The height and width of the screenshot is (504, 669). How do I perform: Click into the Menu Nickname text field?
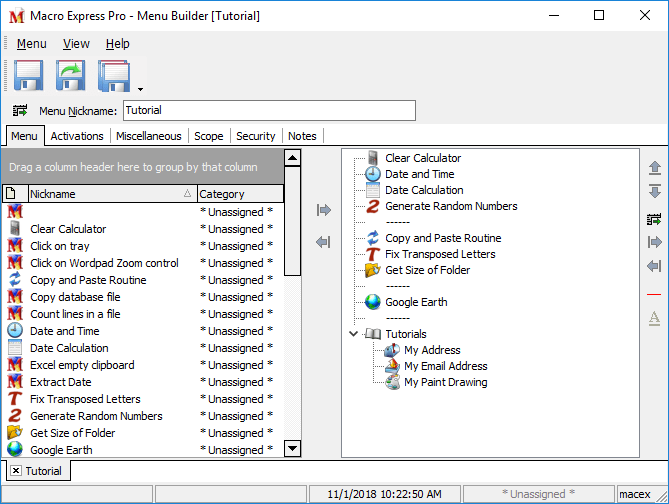(x=269, y=111)
